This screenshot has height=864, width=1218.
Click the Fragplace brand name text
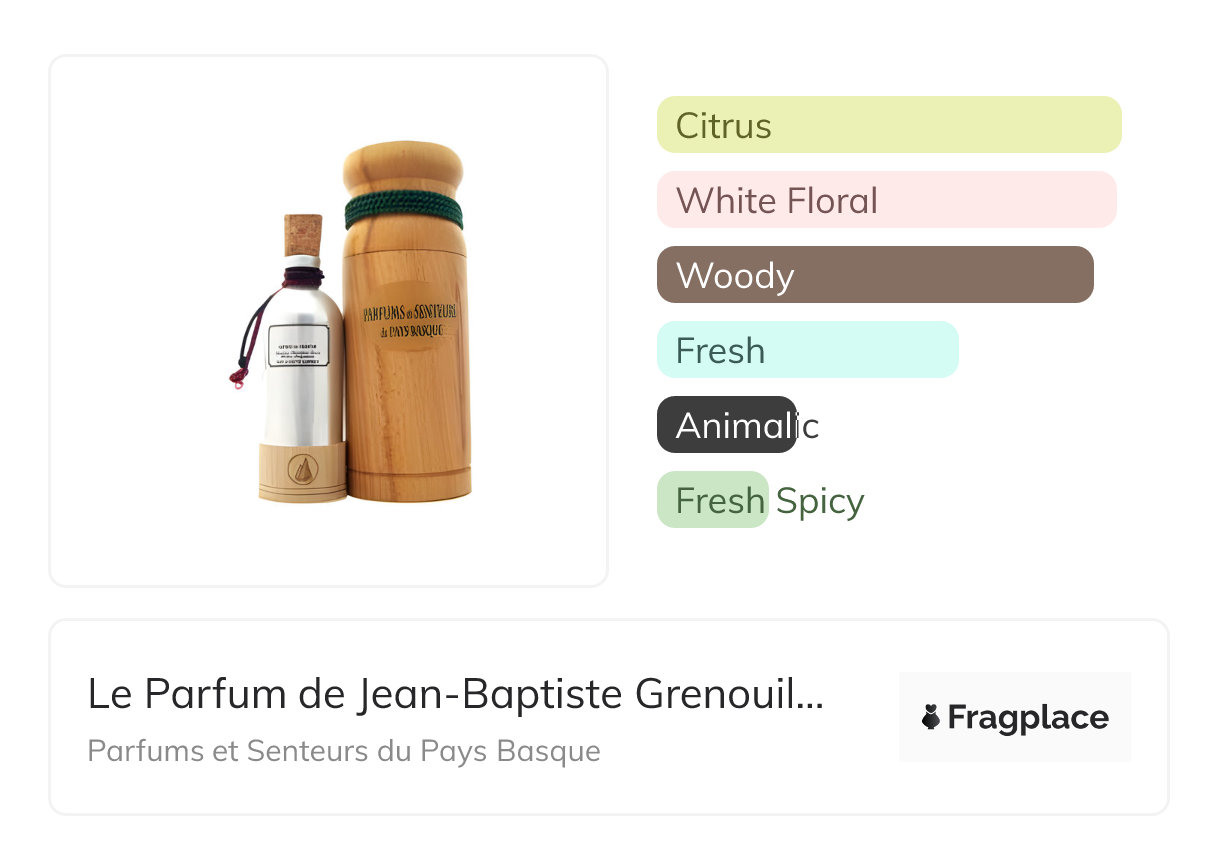pos(1028,718)
